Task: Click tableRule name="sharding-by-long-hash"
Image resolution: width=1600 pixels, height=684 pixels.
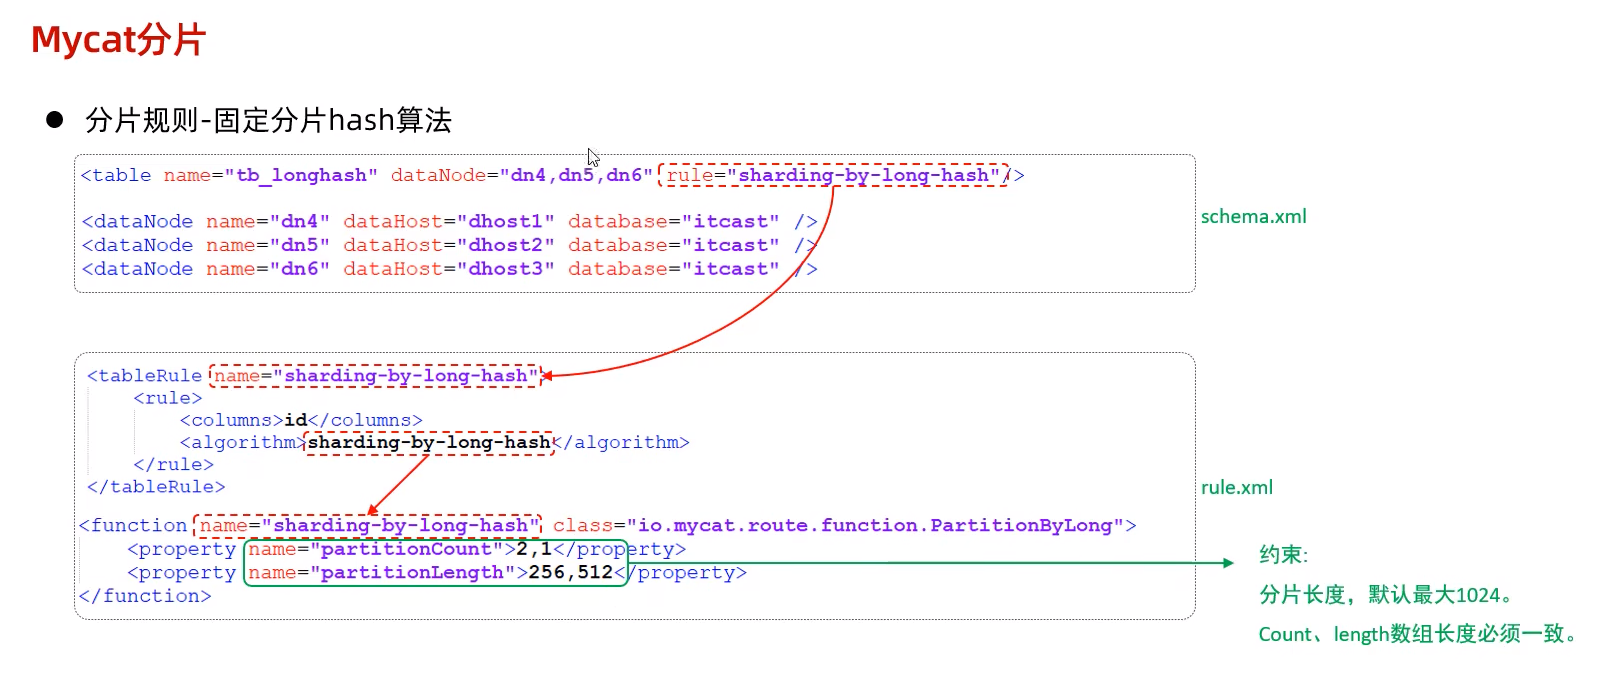Action: tap(376, 376)
